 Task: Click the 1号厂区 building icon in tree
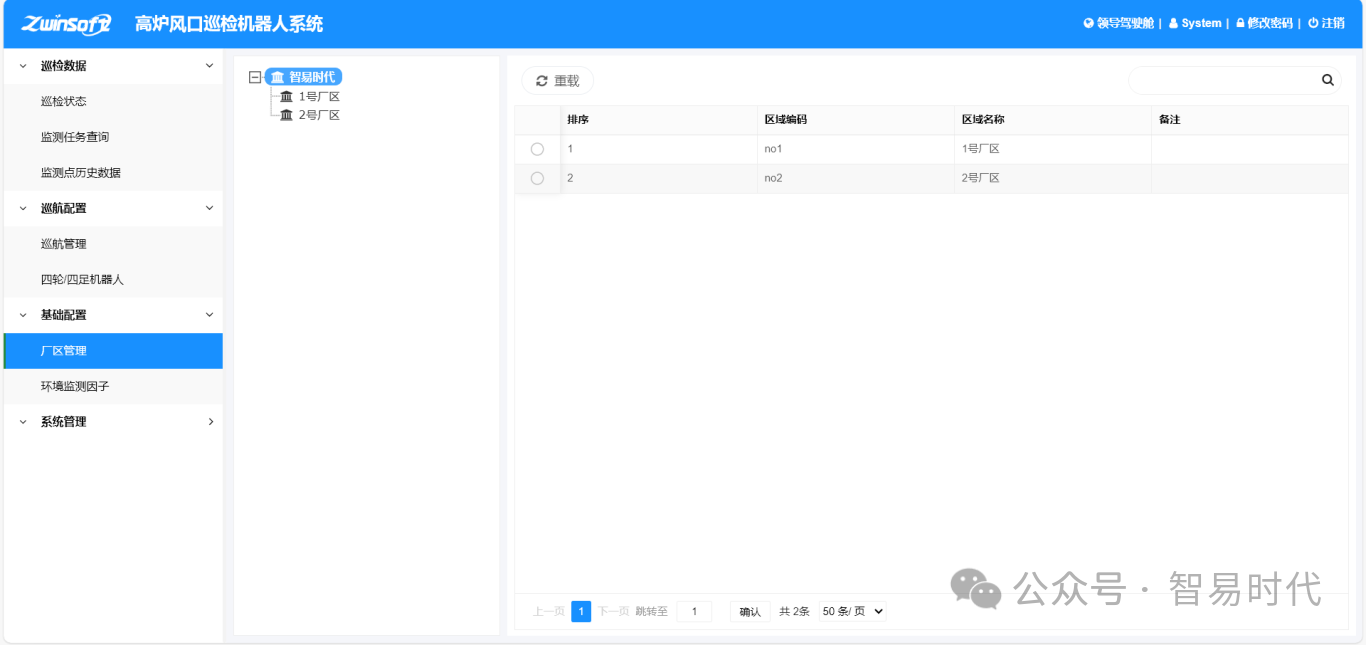point(287,97)
